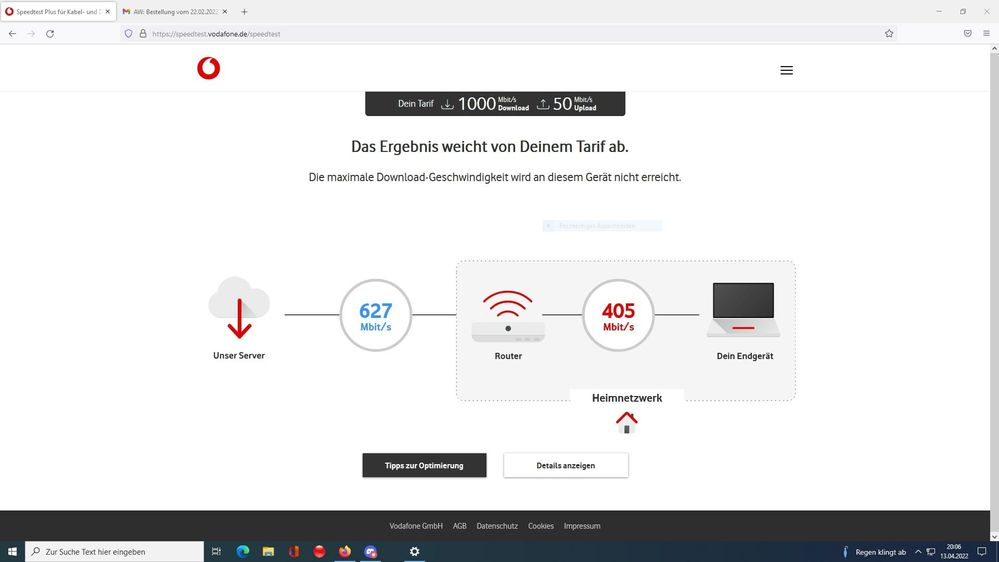The image size is (999, 562).
Task: Reload the current page
Action: pyautogui.click(x=50, y=34)
